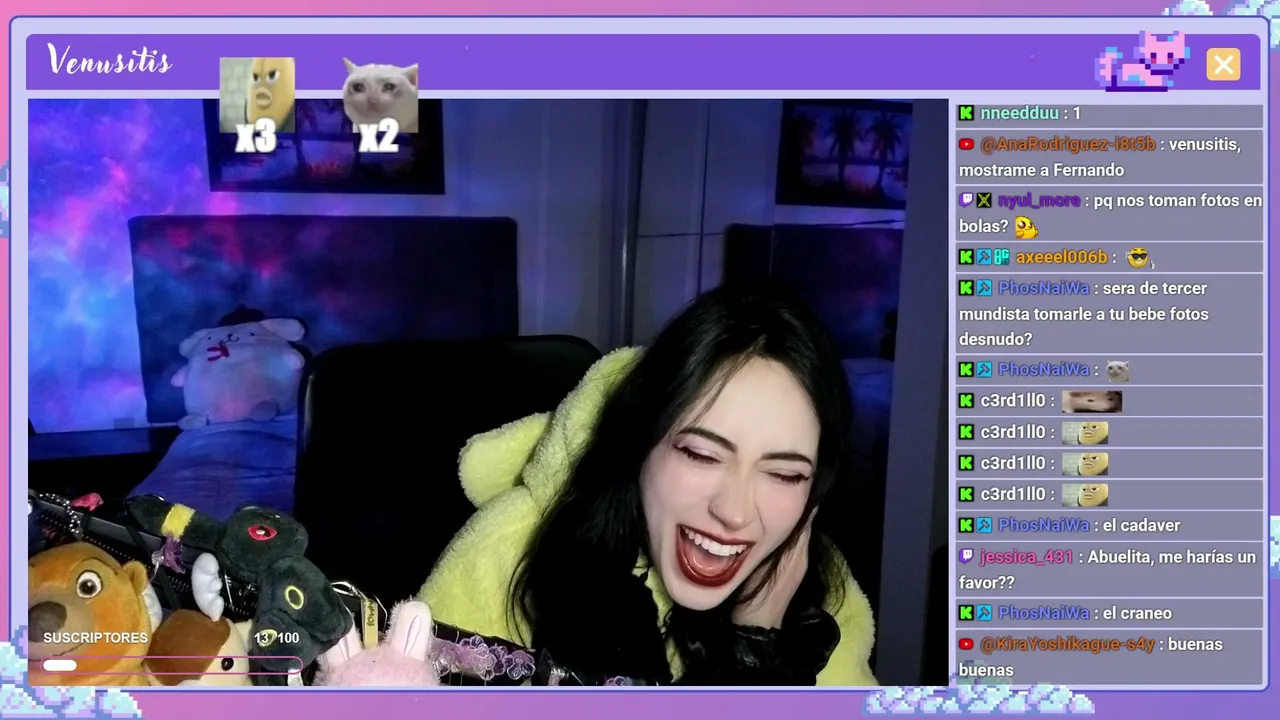Click the YouTube icon beside @KiraYoshikague-s4y
The width and height of the screenshot is (1280, 720).
point(966,644)
